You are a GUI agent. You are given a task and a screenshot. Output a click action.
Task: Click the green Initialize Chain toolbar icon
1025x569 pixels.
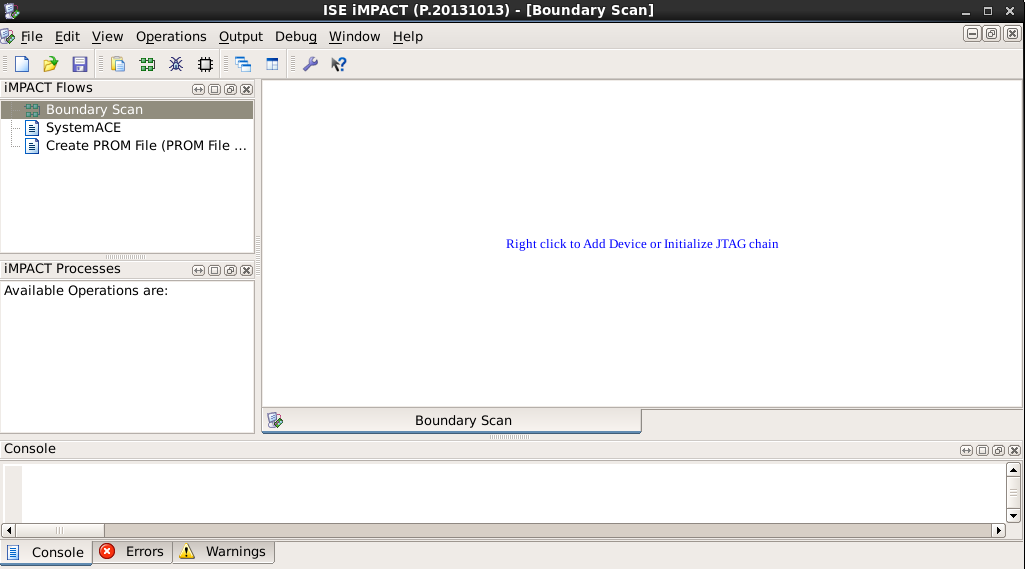click(147, 64)
